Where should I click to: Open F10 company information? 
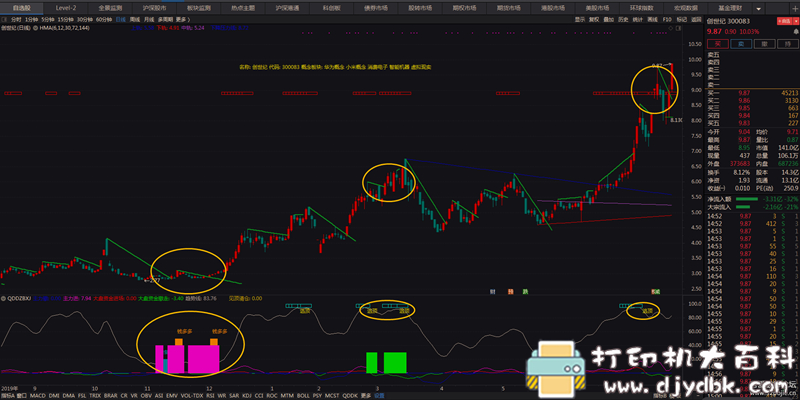[x=667, y=20]
